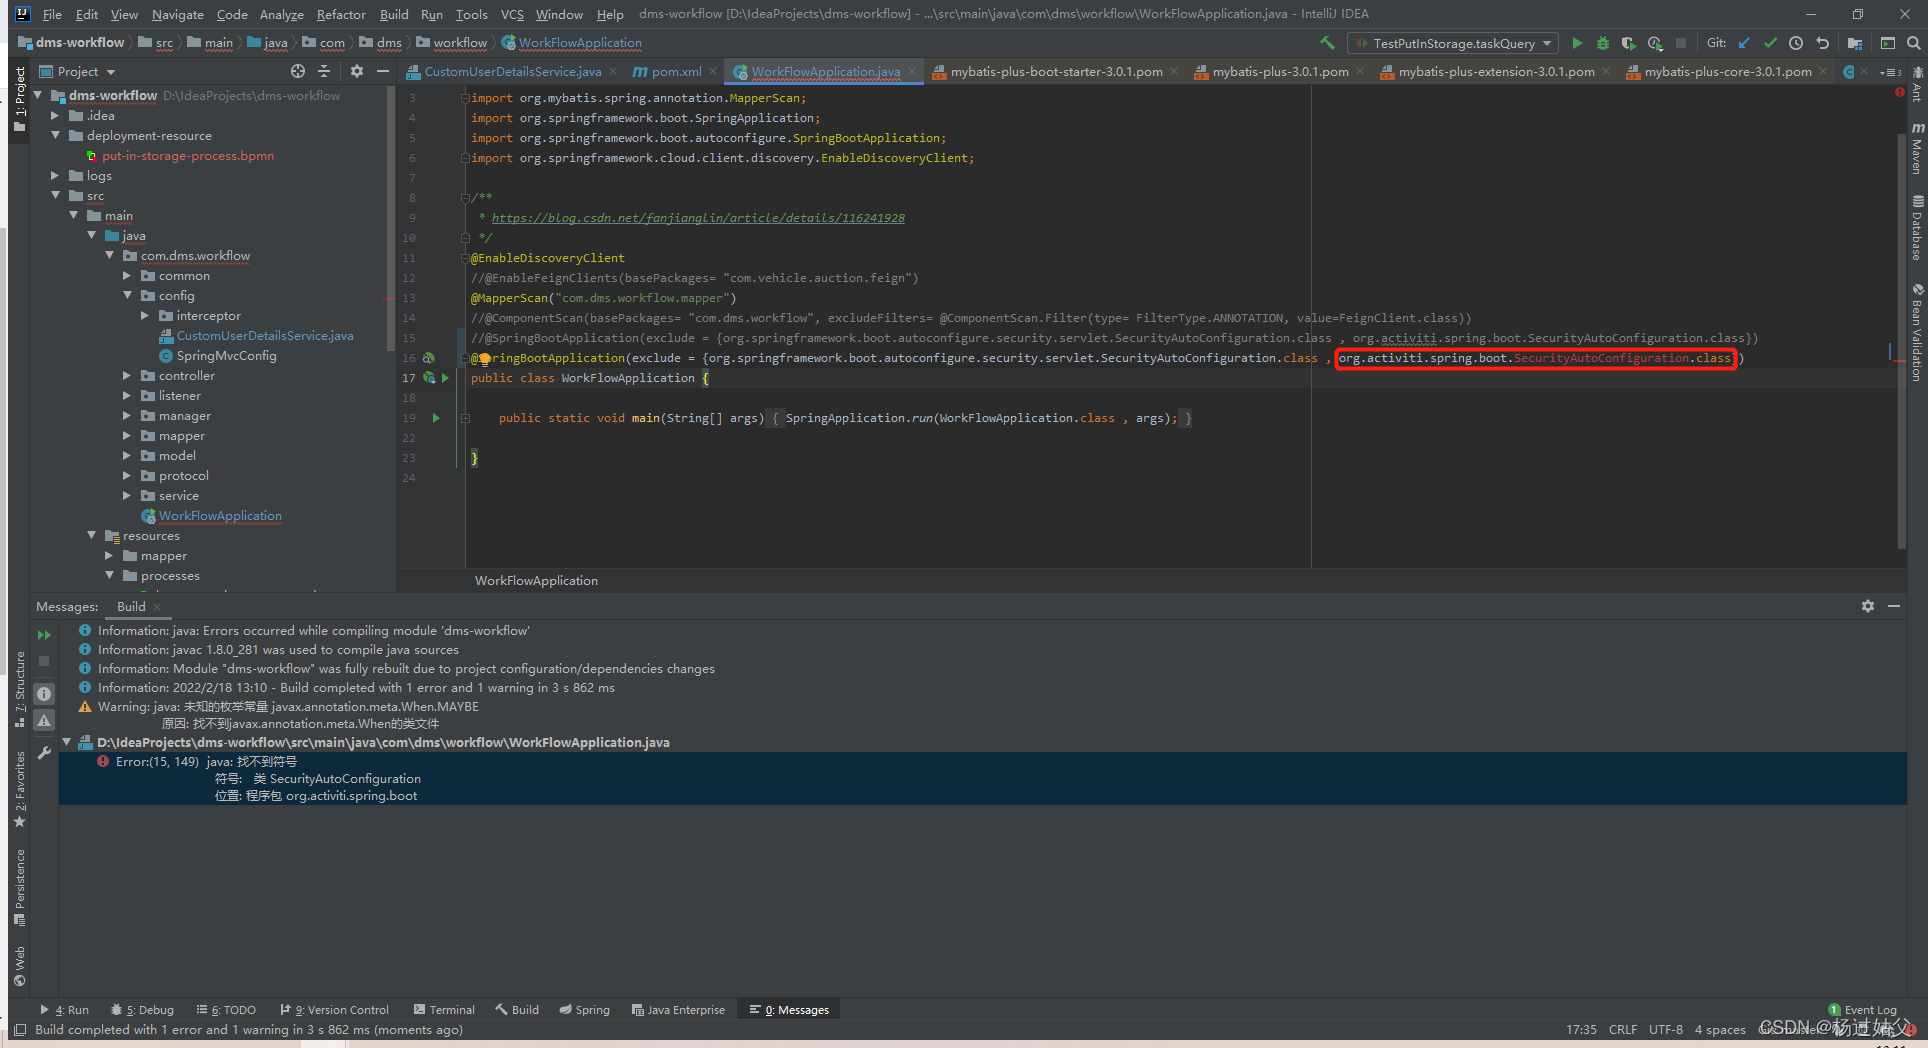Screen dimensions: 1928x1048
Task: Toggle display of warning messages in Build panel
Action: click(x=44, y=720)
